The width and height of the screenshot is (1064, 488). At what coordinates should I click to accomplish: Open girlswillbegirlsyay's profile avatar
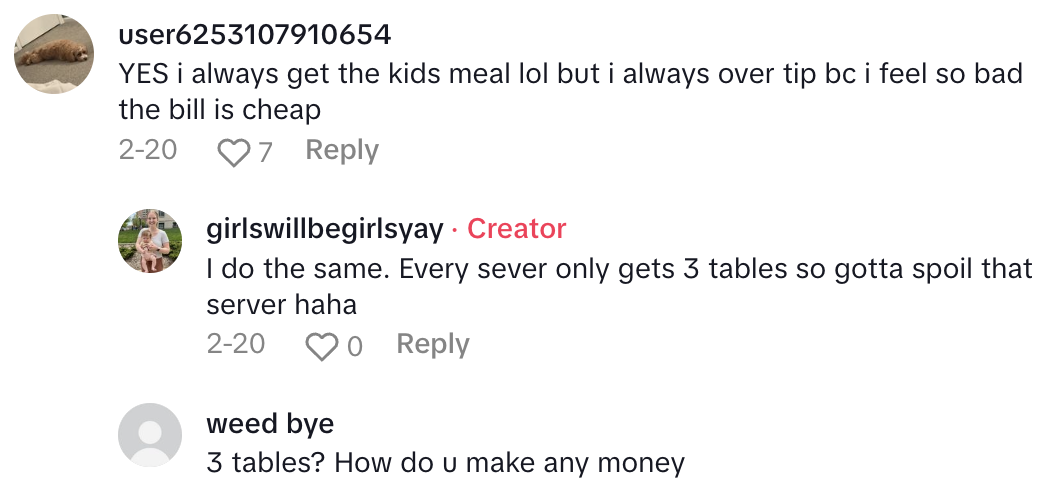pyautogui.click(x=150, y=240)
